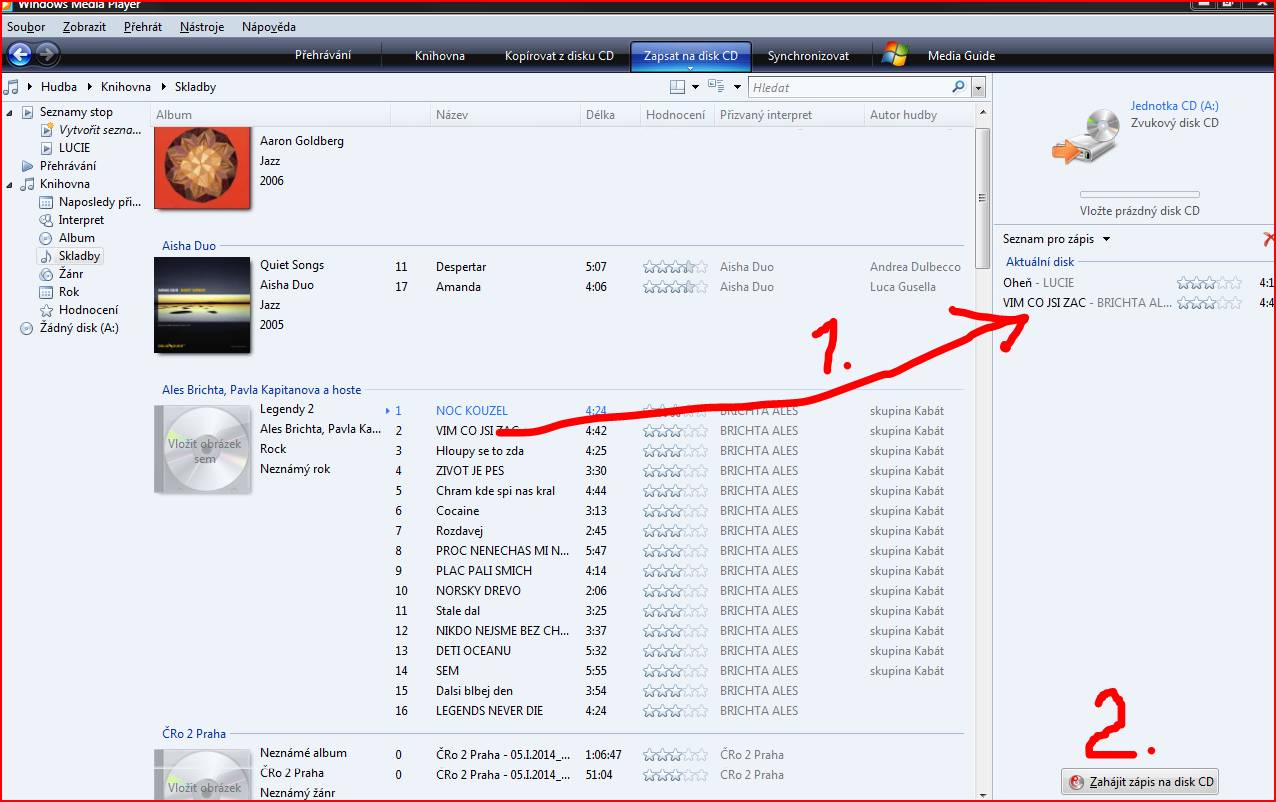
Task: Set the star rating for Despertar
Action: point(675,267)
